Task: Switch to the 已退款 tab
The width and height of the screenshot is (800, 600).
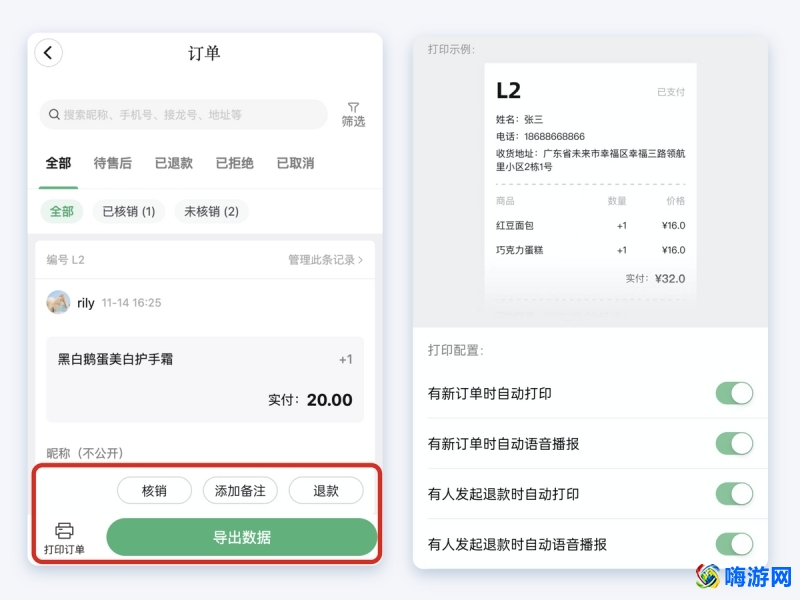Action: [x=174, y=163]
